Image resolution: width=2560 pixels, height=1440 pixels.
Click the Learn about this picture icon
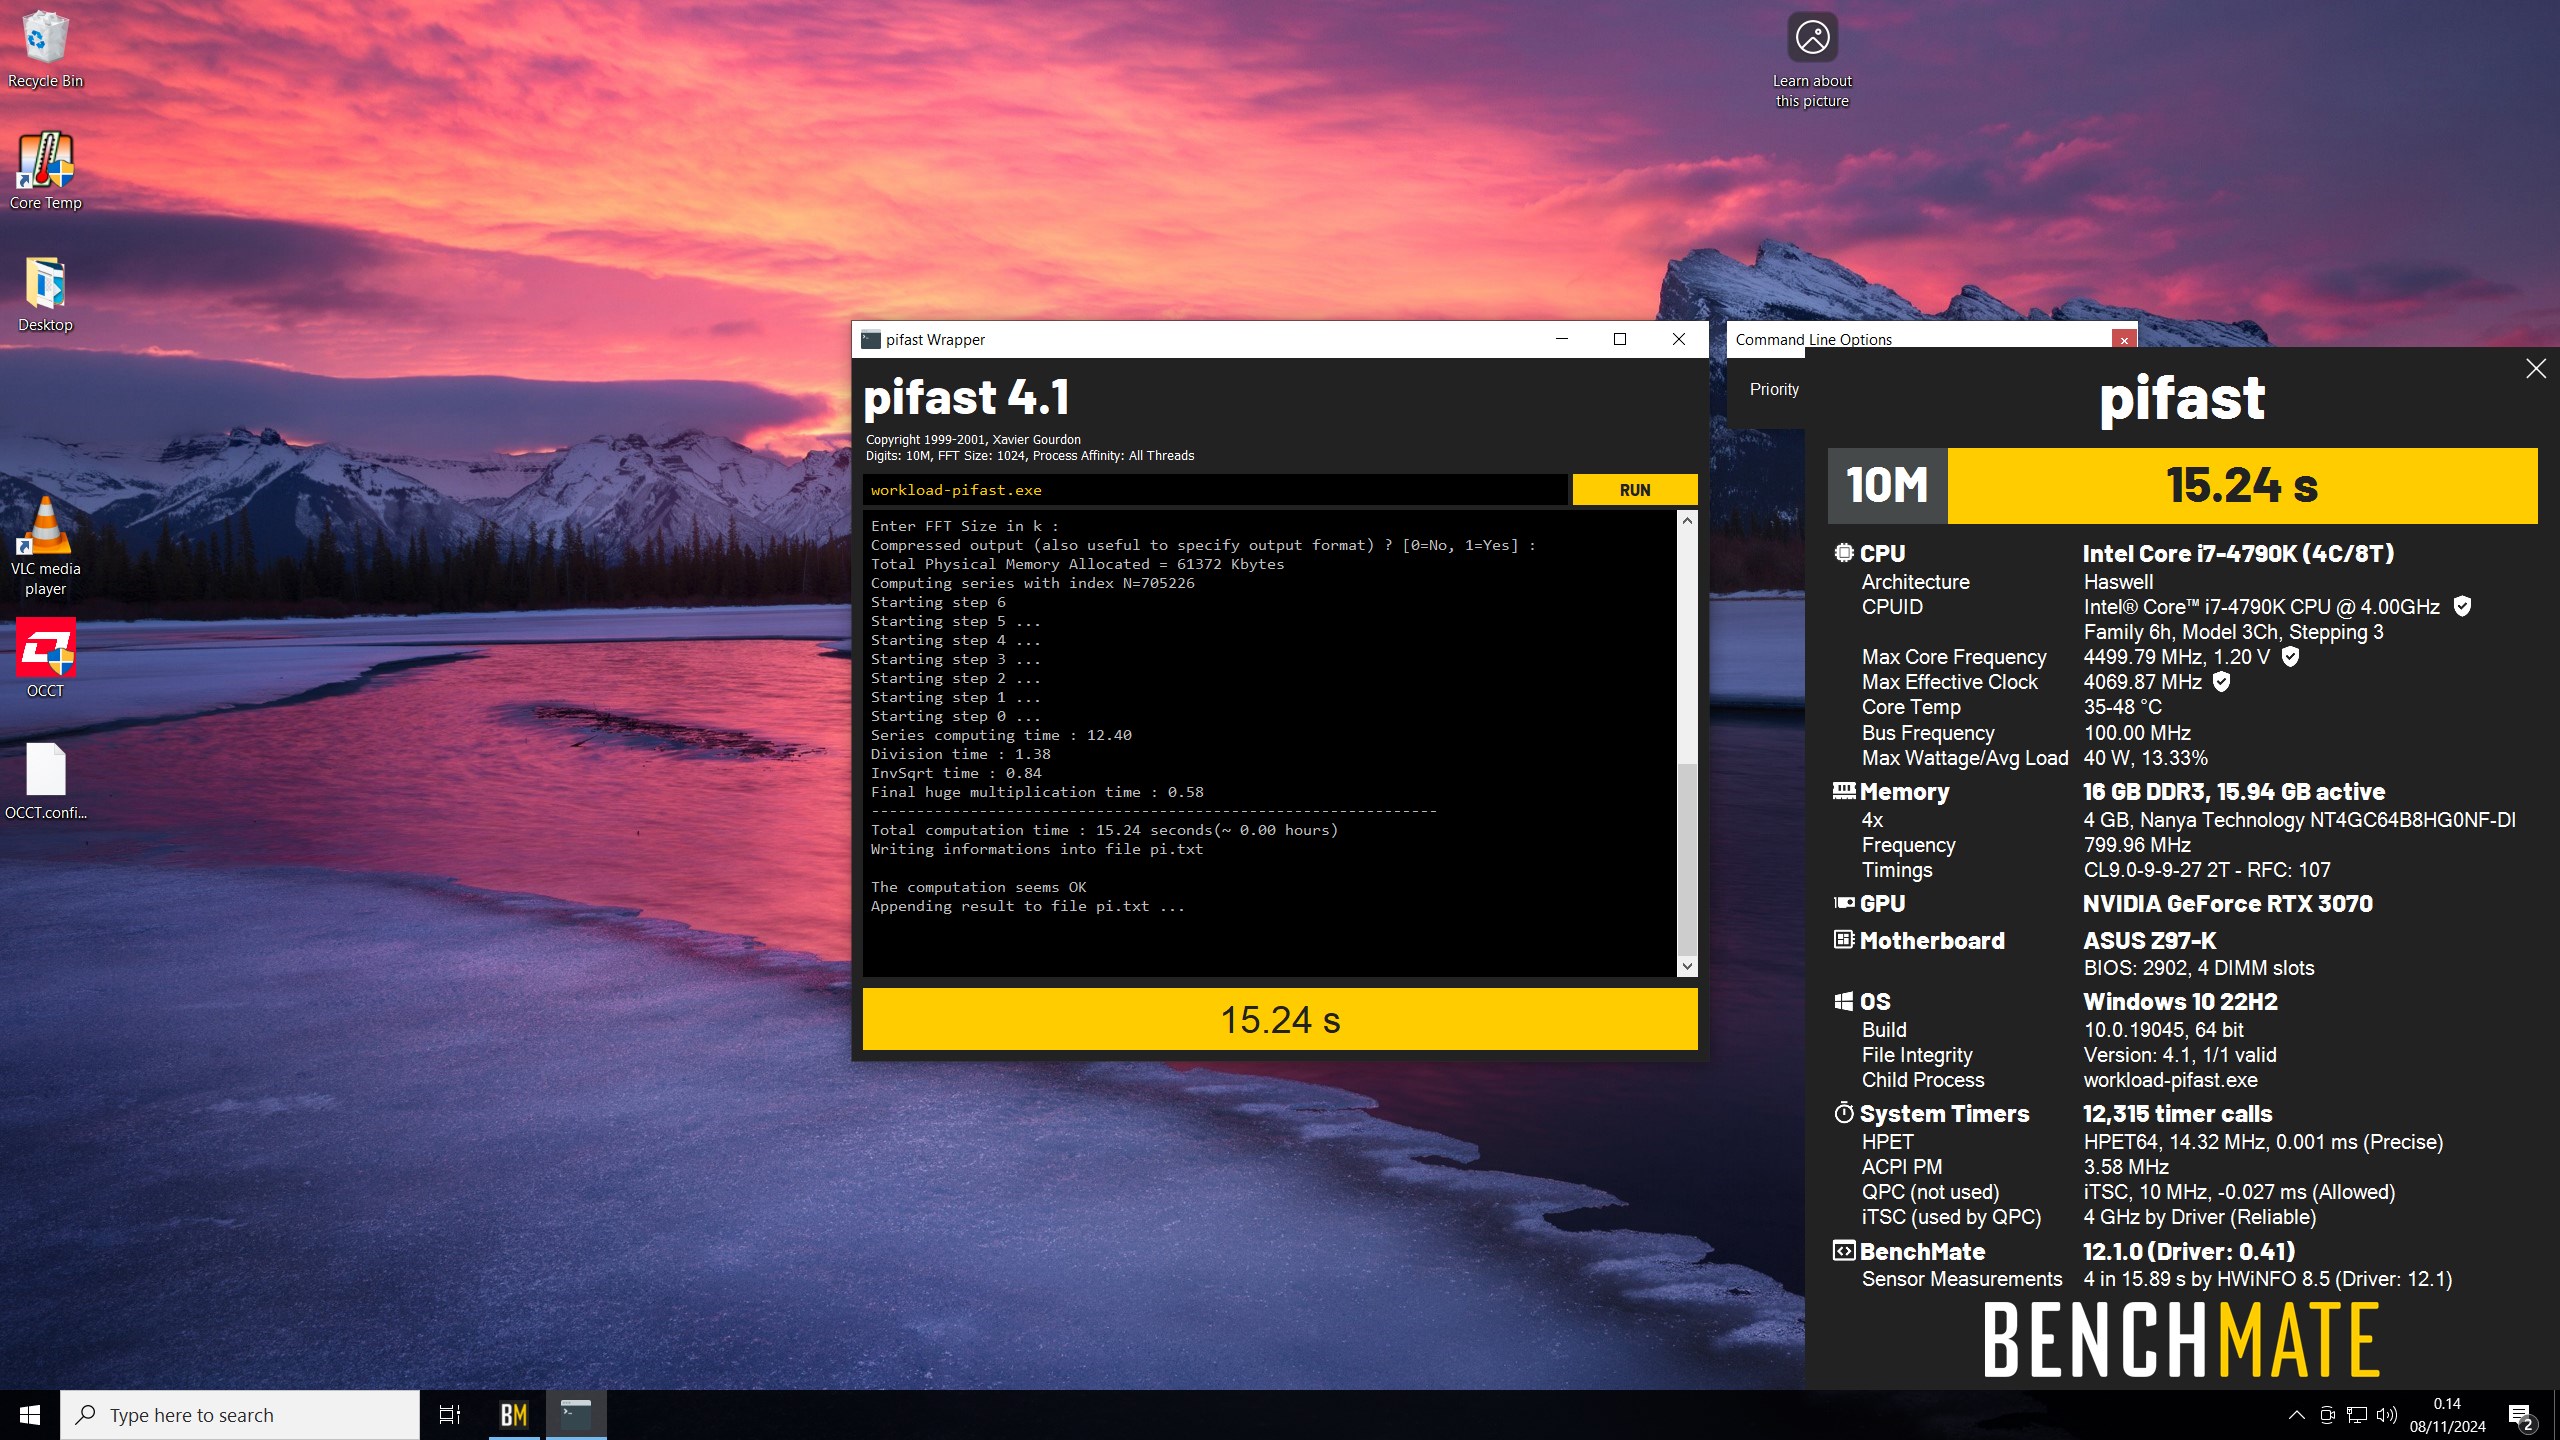point(1812,60)
